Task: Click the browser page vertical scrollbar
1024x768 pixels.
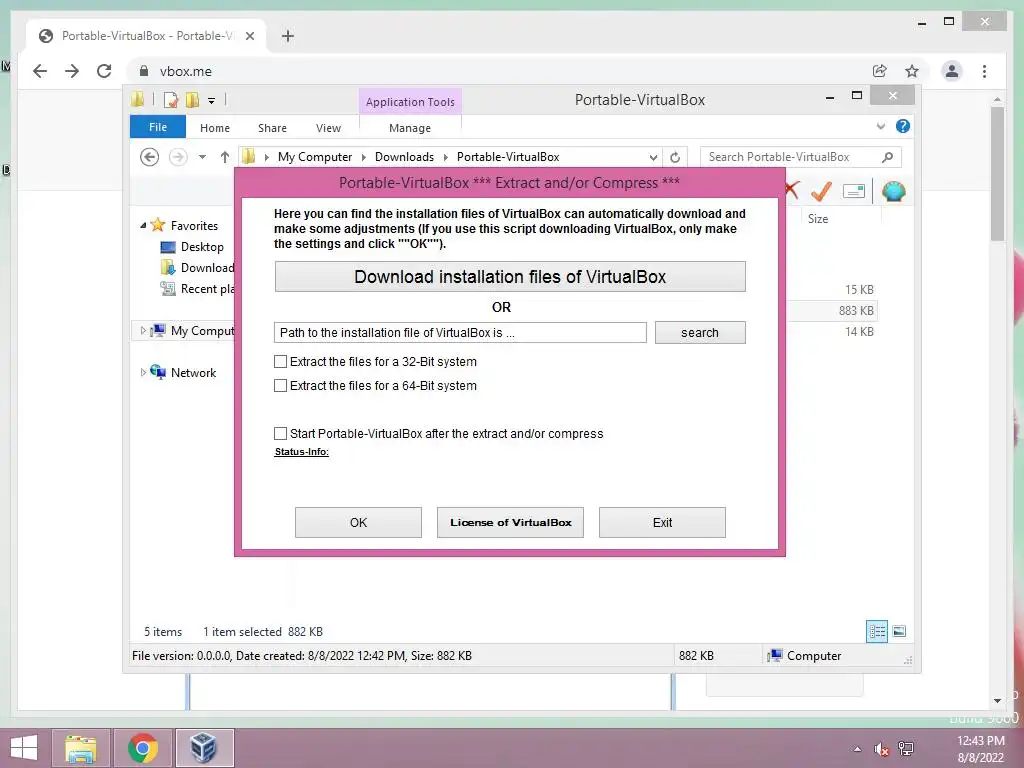Action: tap(997, 173)
